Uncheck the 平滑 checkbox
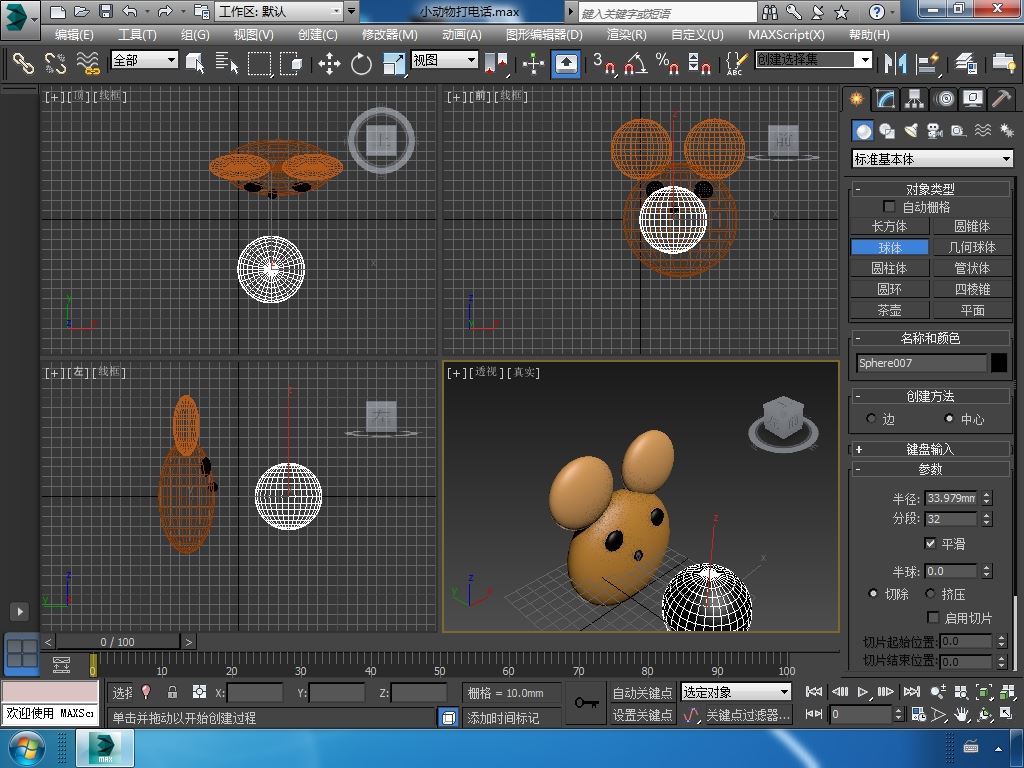The image size is (1024, 768). (x=931, y=543)
